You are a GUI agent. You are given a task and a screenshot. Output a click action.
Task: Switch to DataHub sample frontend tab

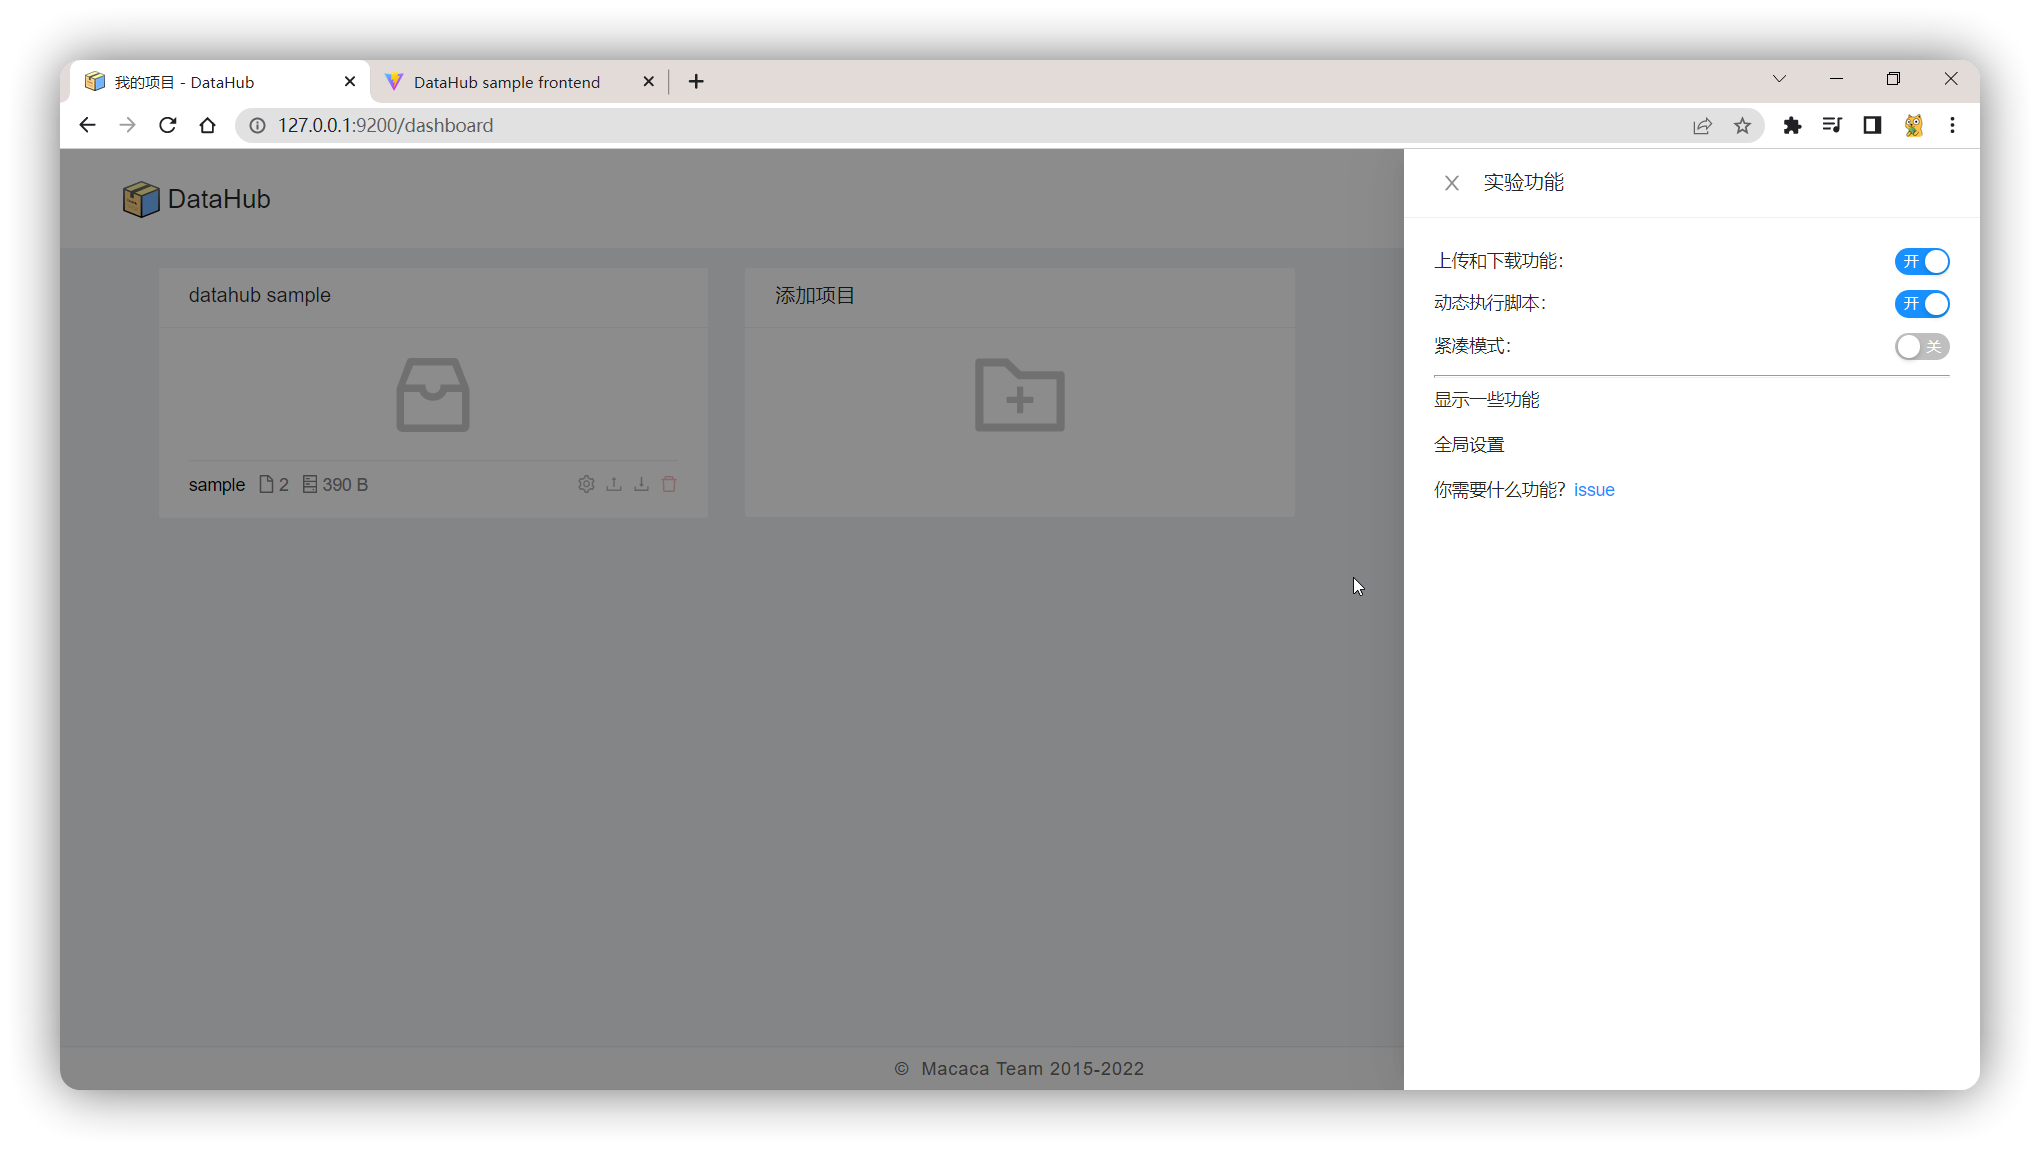pyautogui.click(x=506, y=82)
